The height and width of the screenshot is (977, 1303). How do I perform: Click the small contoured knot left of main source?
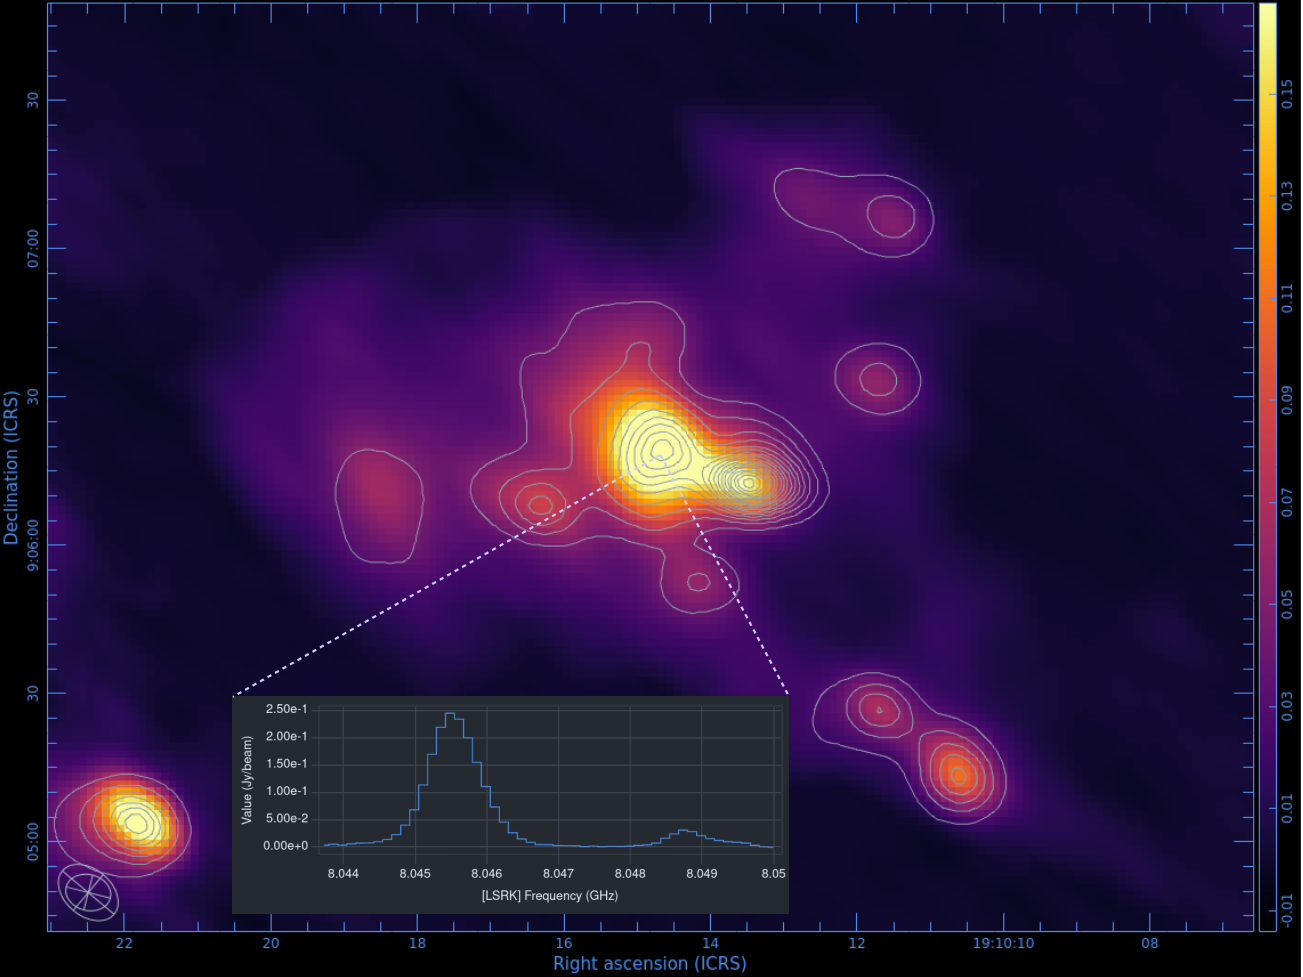pyautogui.click(x=540, y=504)
